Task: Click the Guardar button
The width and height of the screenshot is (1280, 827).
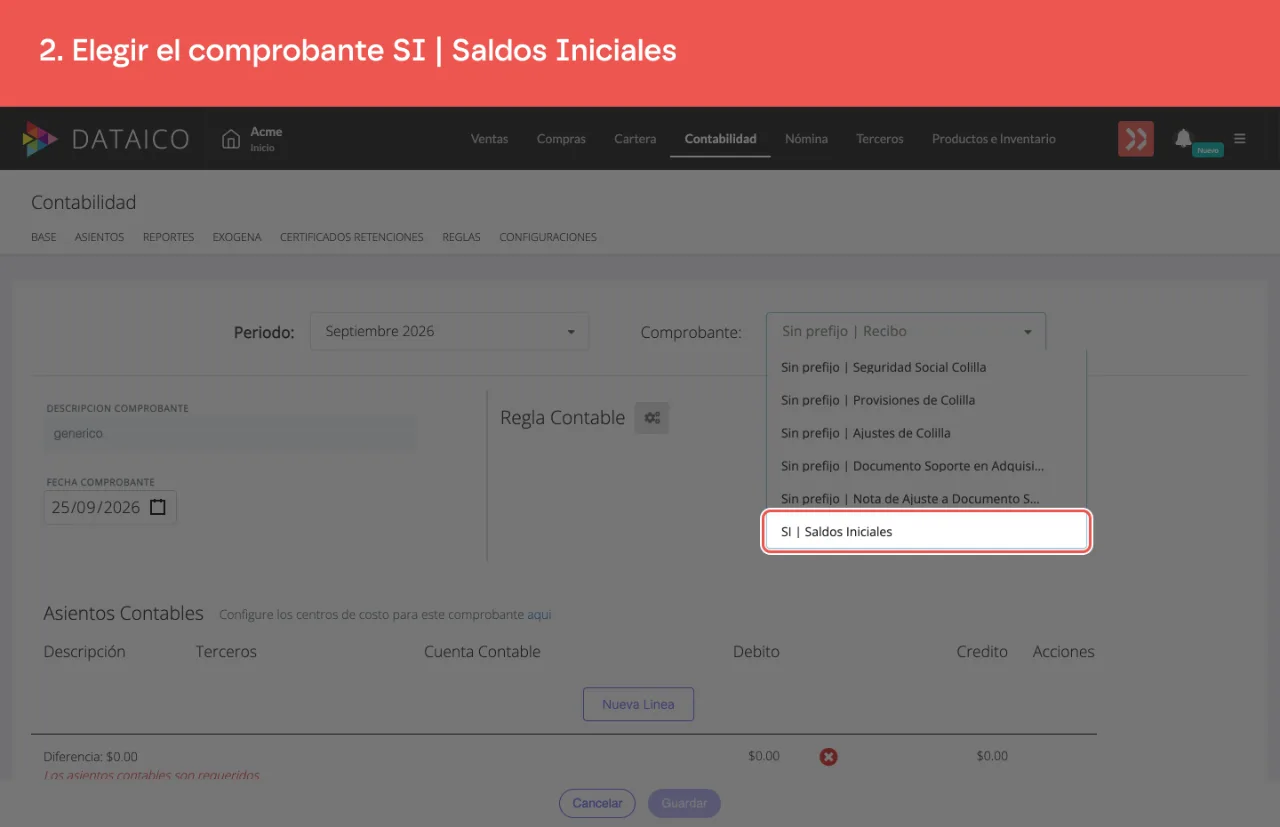Action: pos(684,803)
